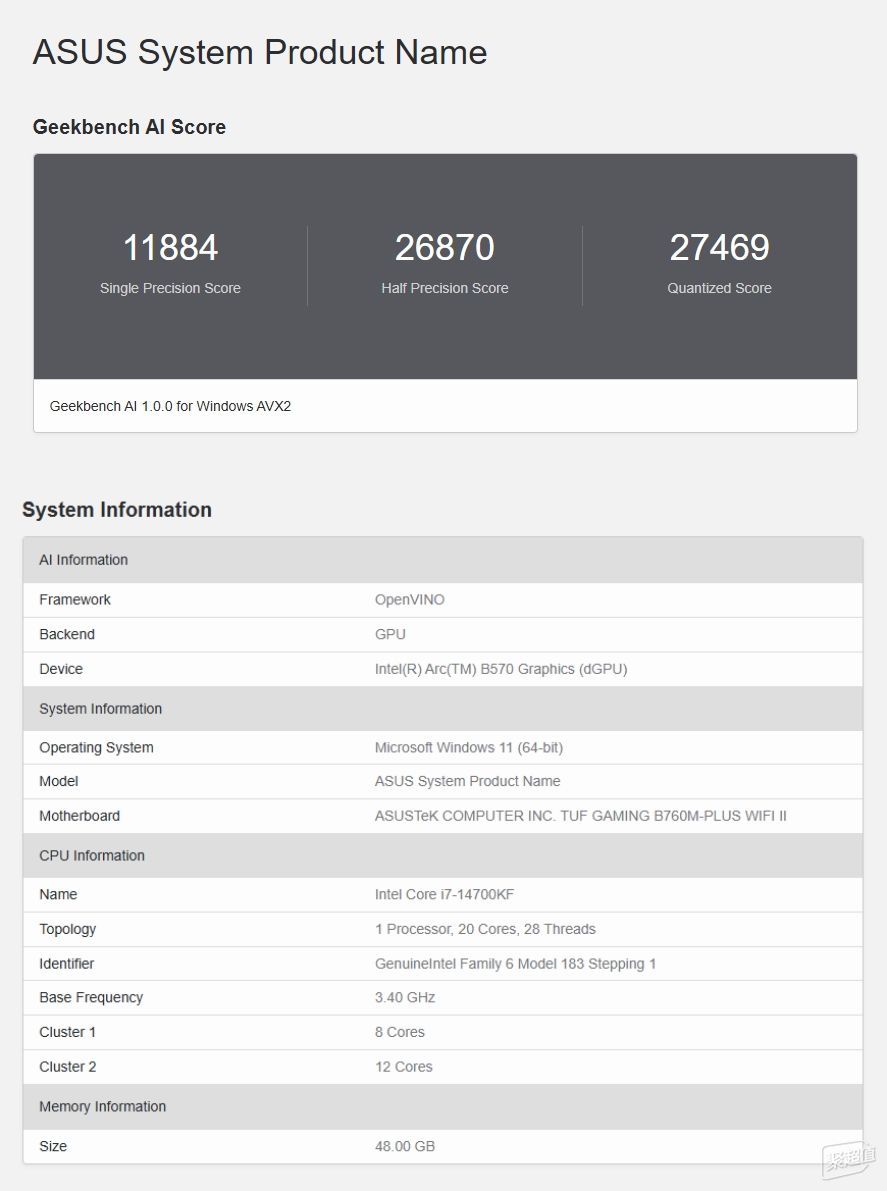The width and height of the screenshot is (887, 1191).
Task: Click the memory 'Size' row label
Action: (53, 1146)
